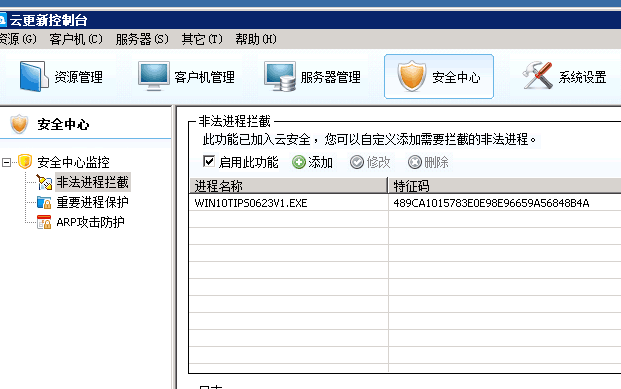Open the 帮助(H) menu
This screenshot has height=389, width=621.
[x=256, y=39]
